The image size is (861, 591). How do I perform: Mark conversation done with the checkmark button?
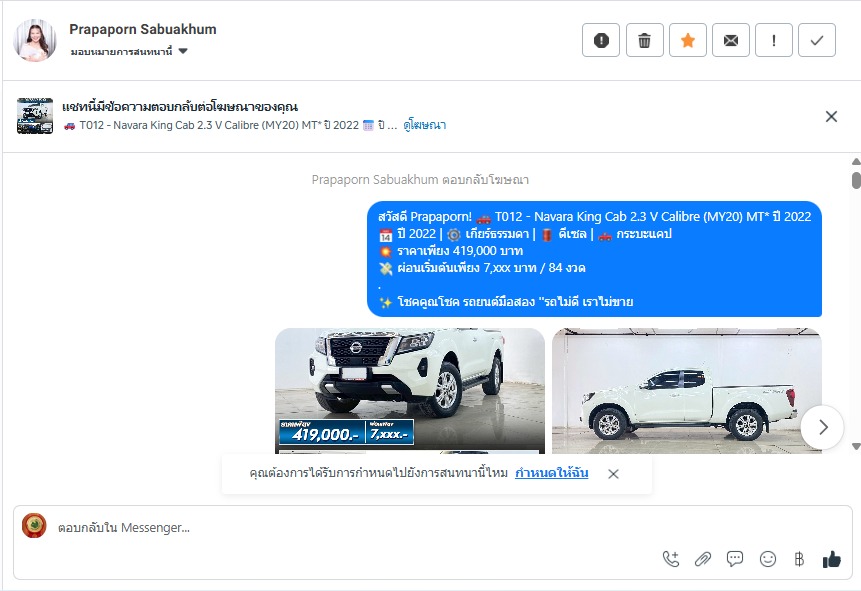[x=817, y=40]
